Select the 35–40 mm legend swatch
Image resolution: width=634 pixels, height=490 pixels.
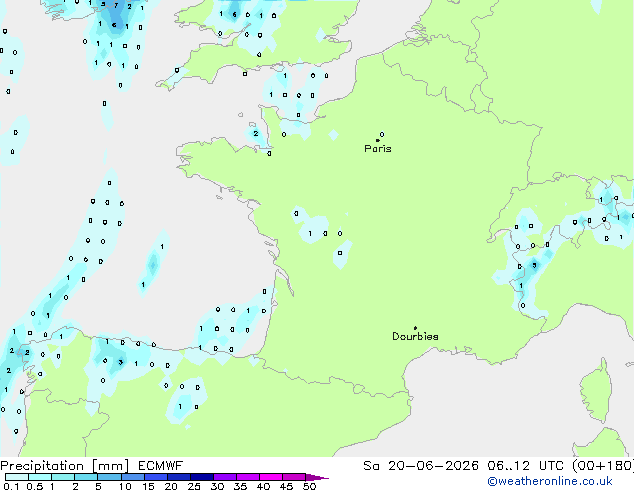pos(247,477)
